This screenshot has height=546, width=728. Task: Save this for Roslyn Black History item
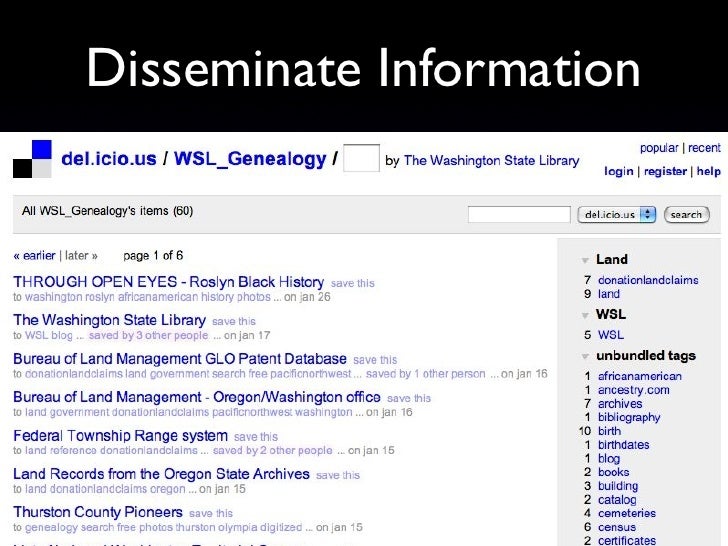click(352, 283)
